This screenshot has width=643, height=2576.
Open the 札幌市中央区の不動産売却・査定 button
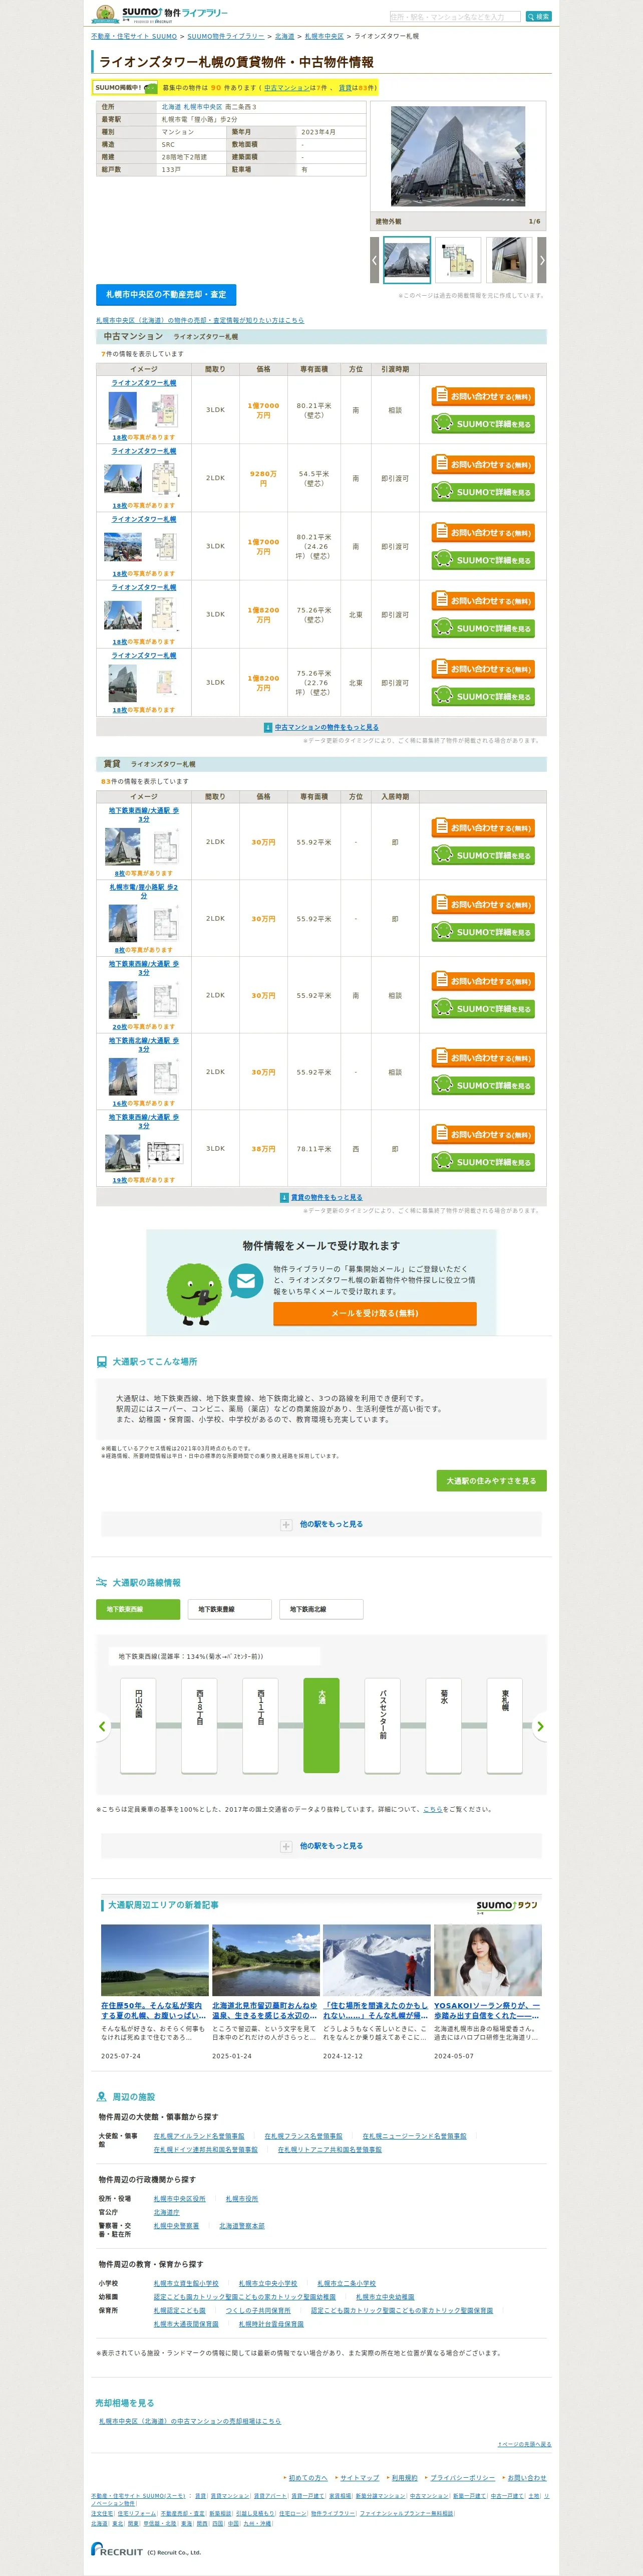click(166, 295)
